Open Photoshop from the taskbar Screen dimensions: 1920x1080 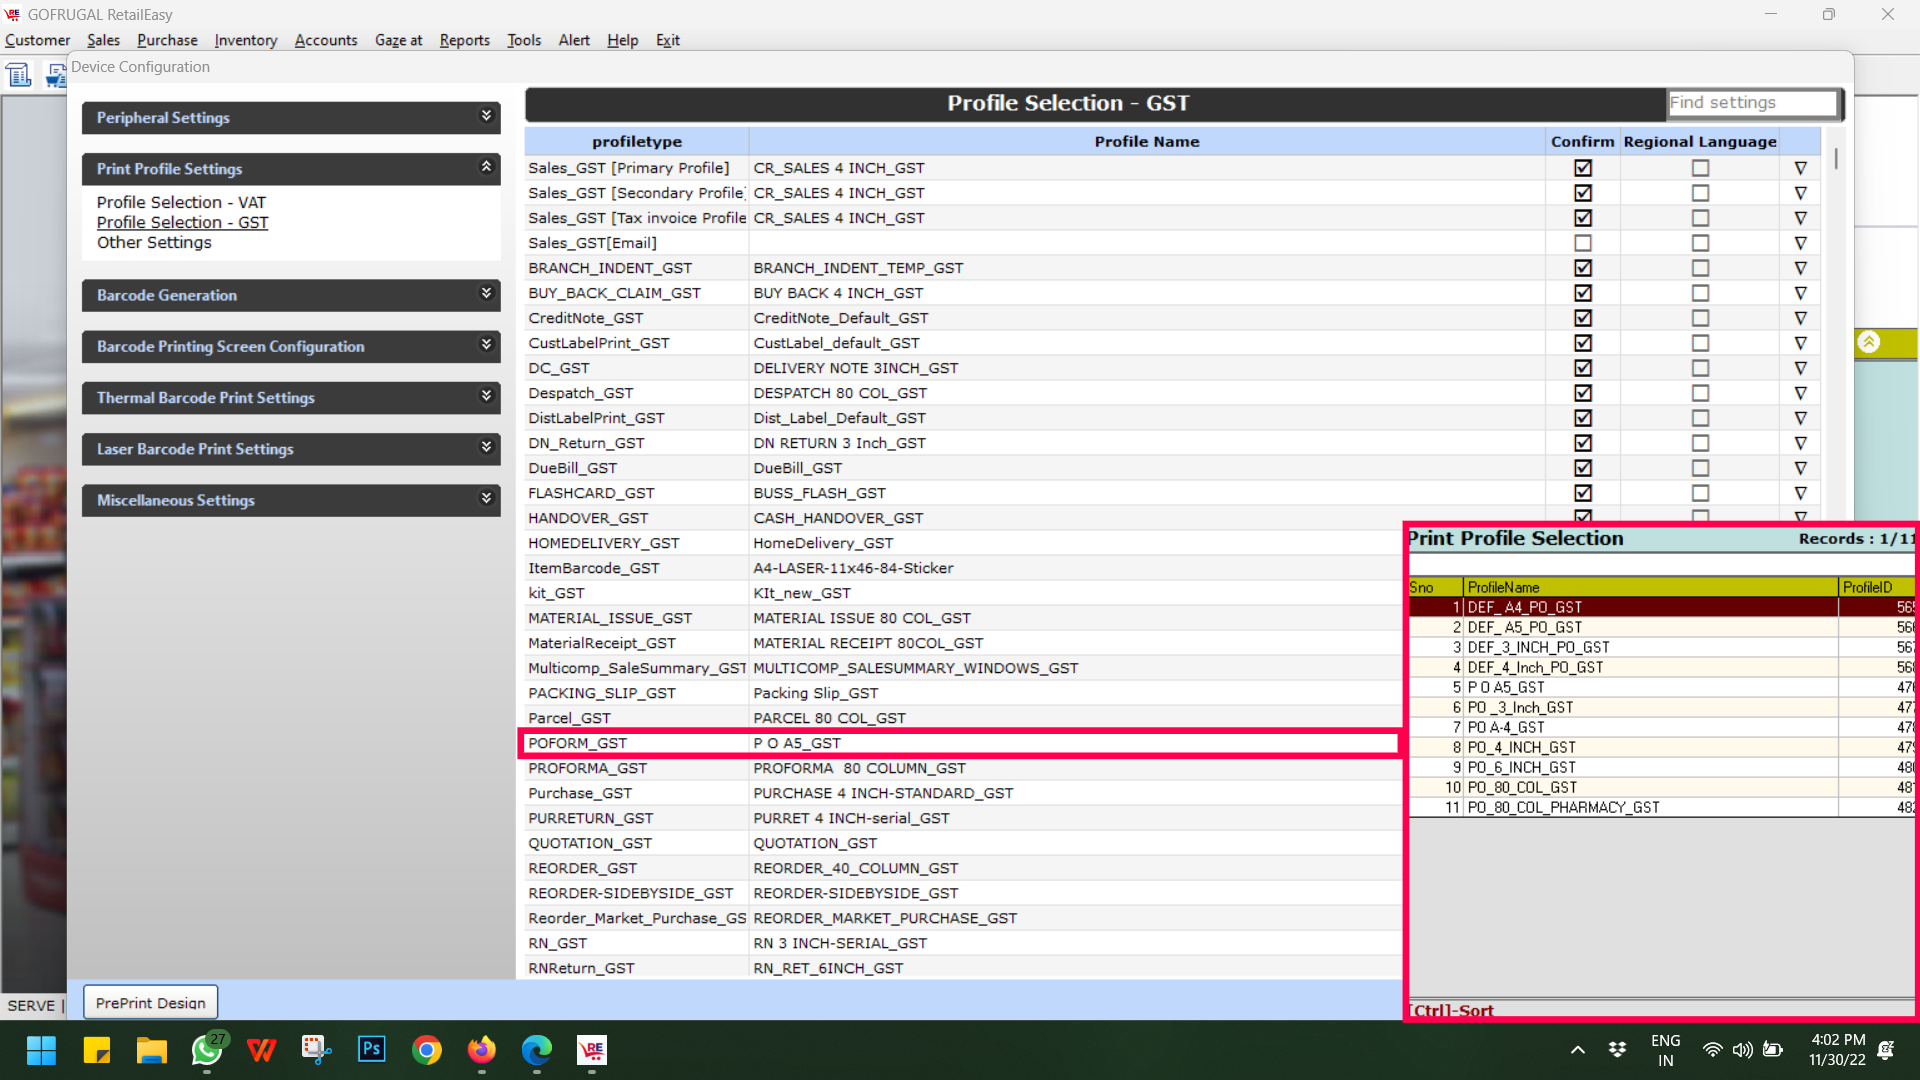(x=372, y=1050)
